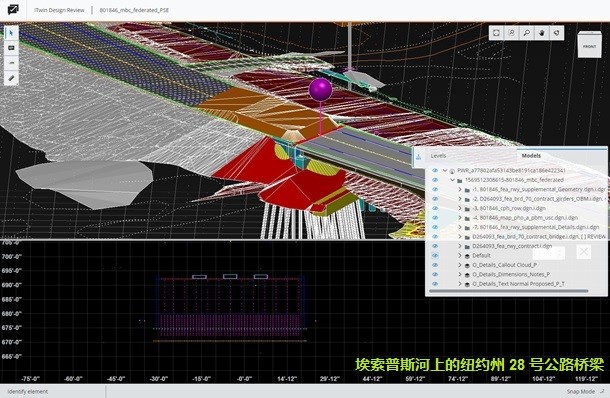
Task: Click the Fit View tool
Action: tap(496, 33)
